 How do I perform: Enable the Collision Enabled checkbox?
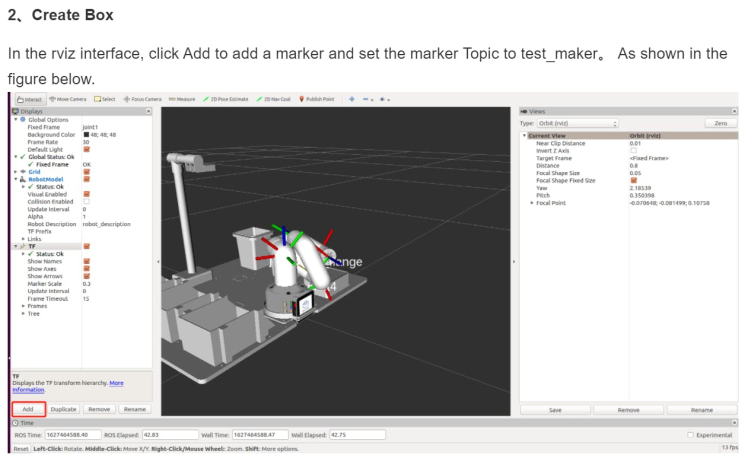pyautogui.click(x=86, y=201)
